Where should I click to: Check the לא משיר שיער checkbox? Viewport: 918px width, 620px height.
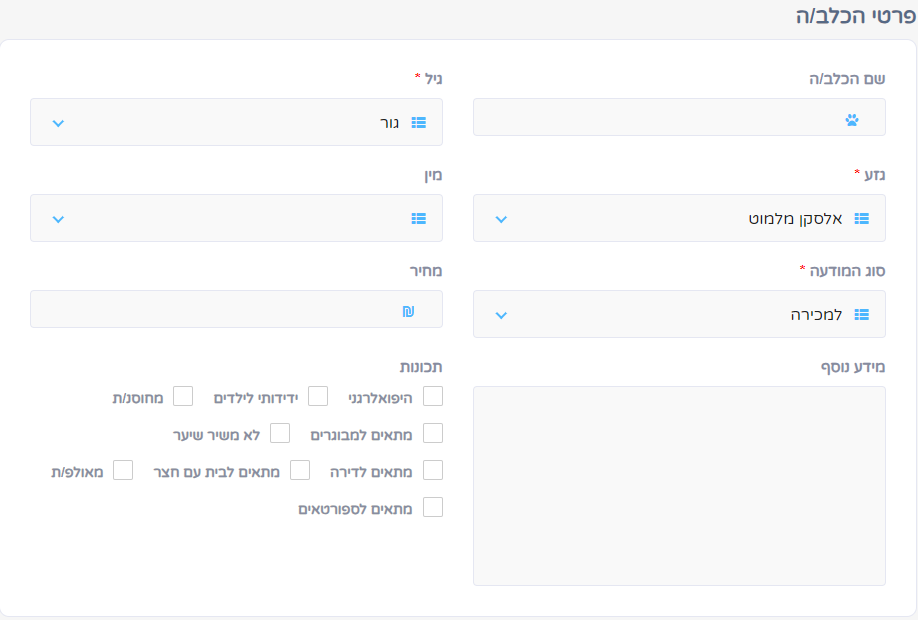pos(280,433)
